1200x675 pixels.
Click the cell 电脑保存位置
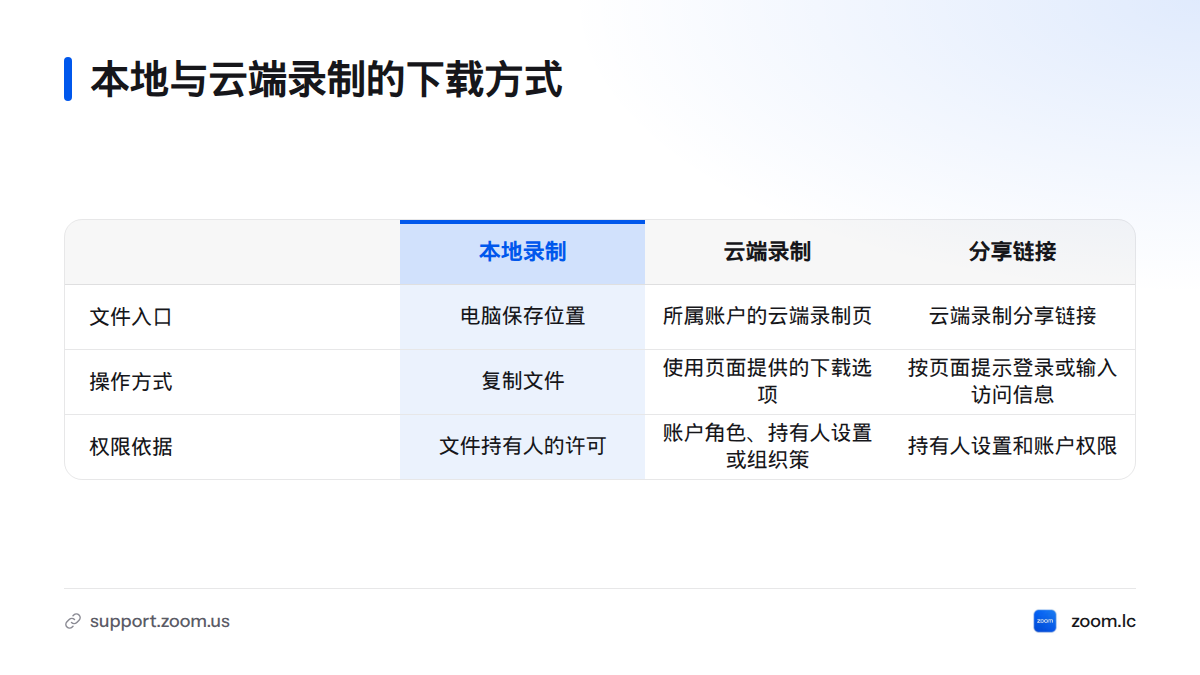point(523,317)
